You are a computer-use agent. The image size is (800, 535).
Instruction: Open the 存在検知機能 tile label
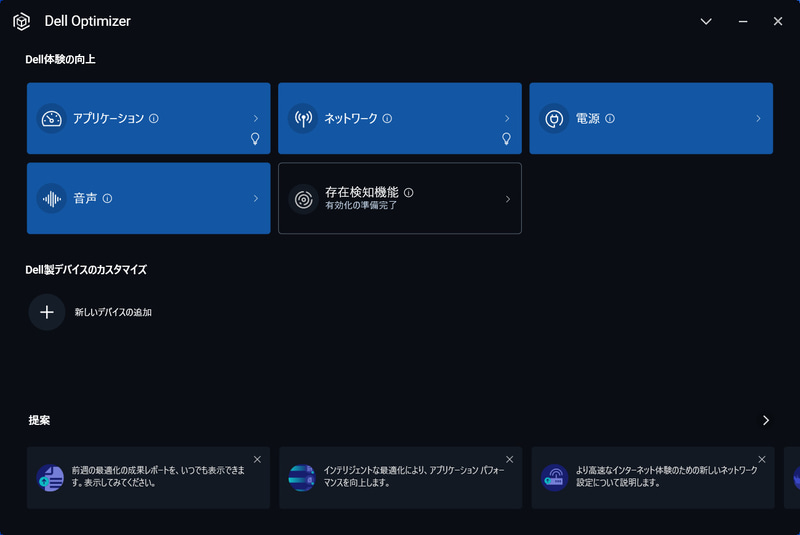[362, 192]
